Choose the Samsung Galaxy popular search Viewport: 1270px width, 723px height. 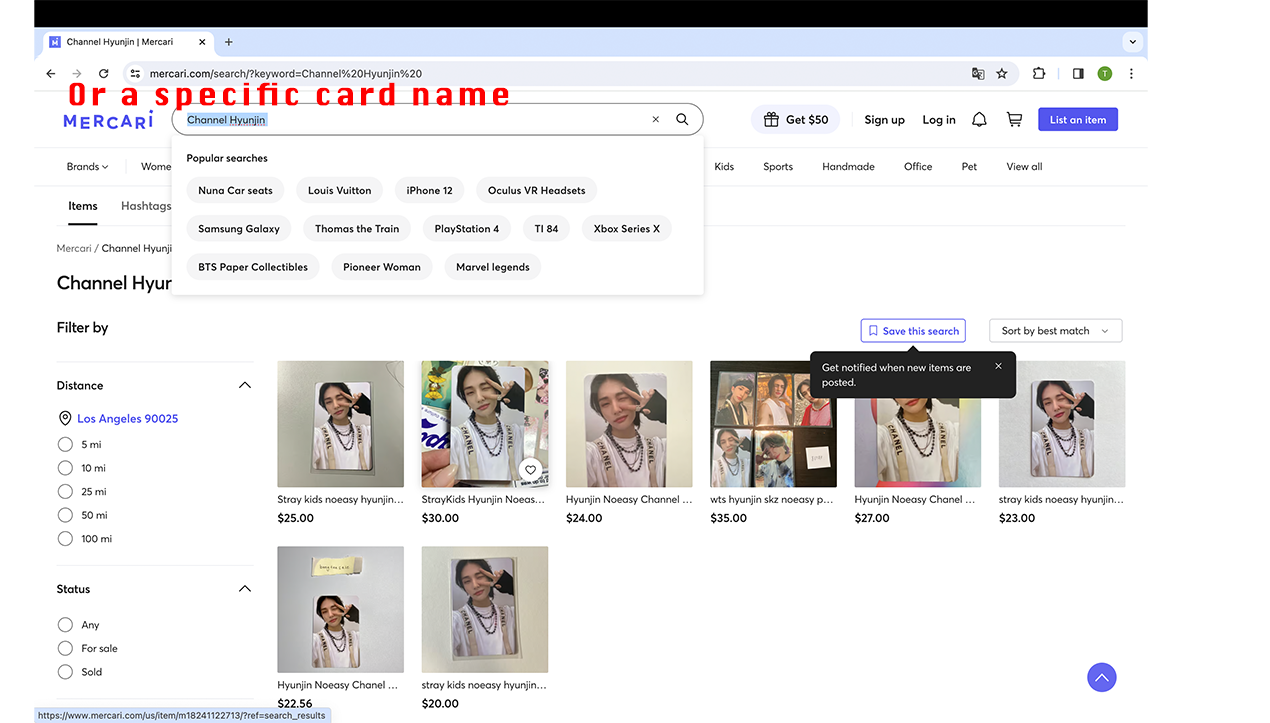pyautogui.click(x=239, y=228)
